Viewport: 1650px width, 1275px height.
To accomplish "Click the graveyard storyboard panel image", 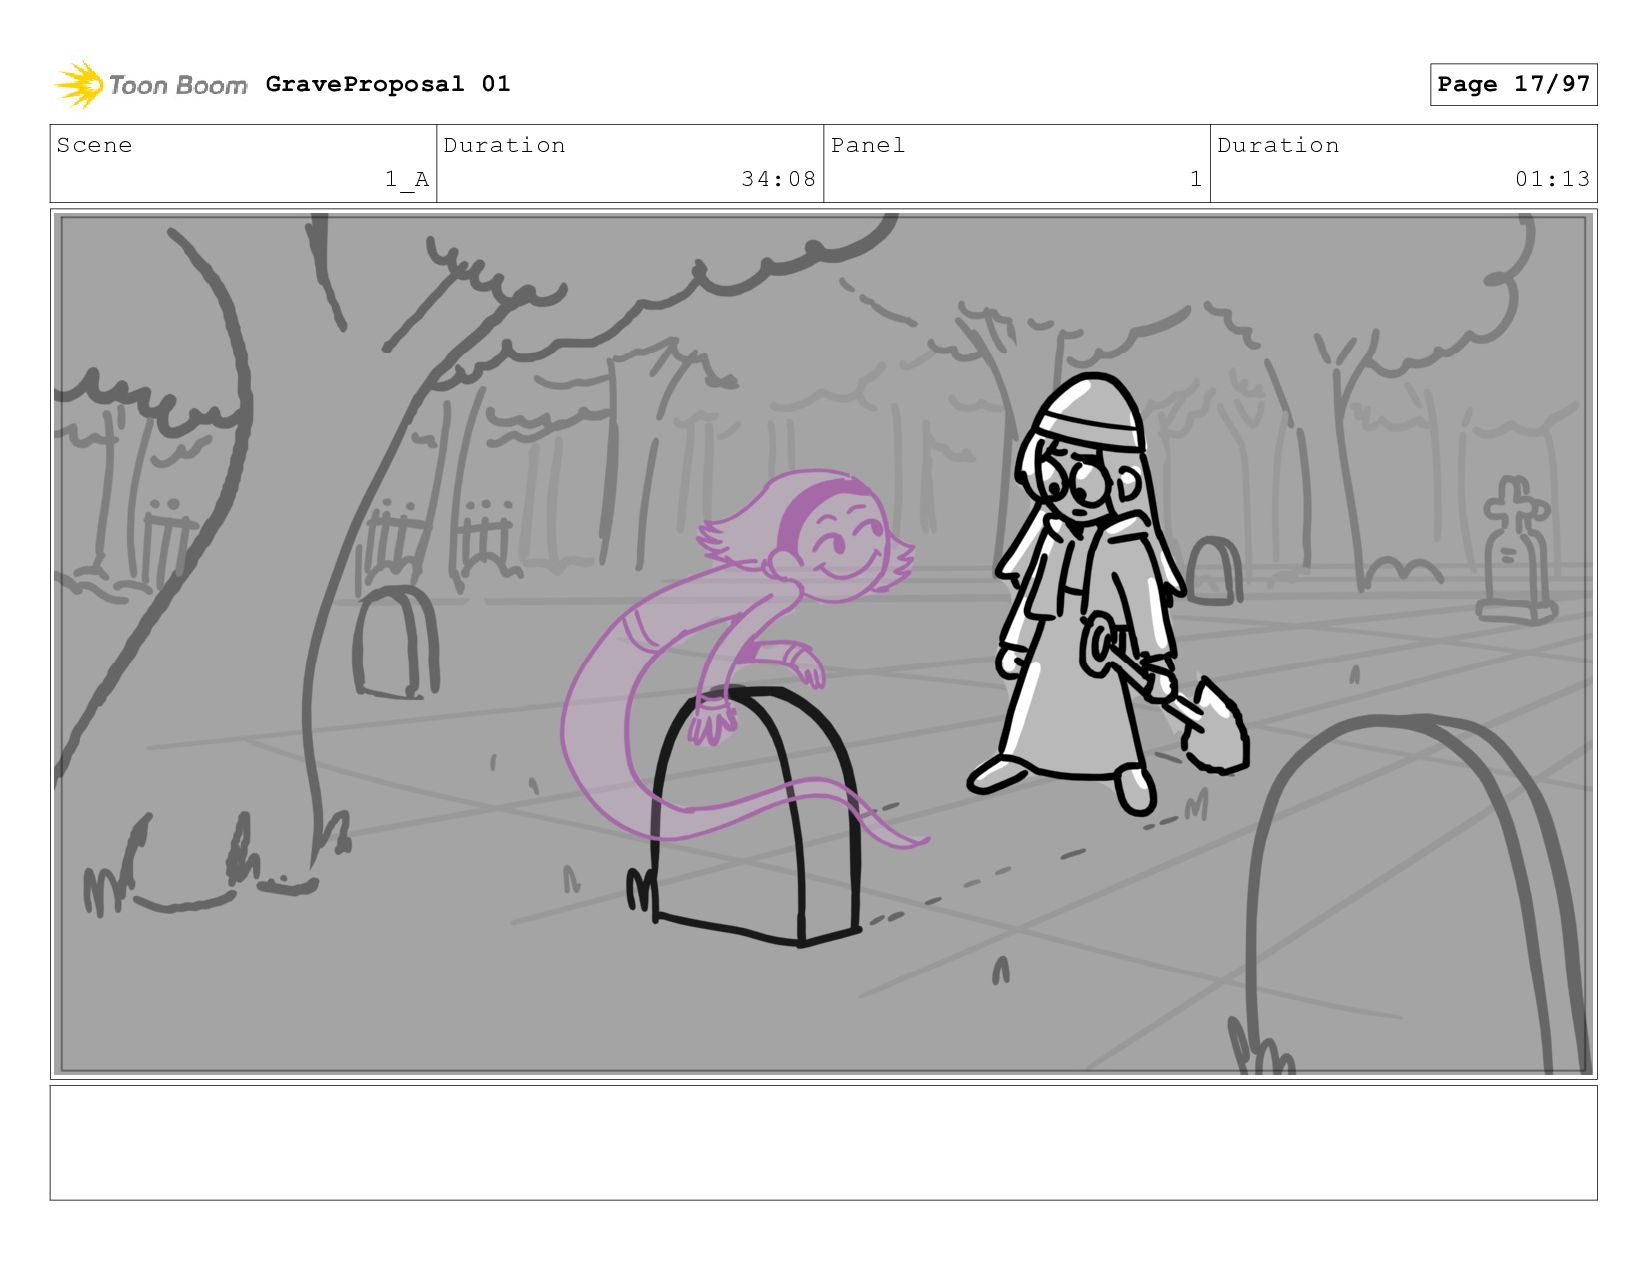I will click(824, 644).
